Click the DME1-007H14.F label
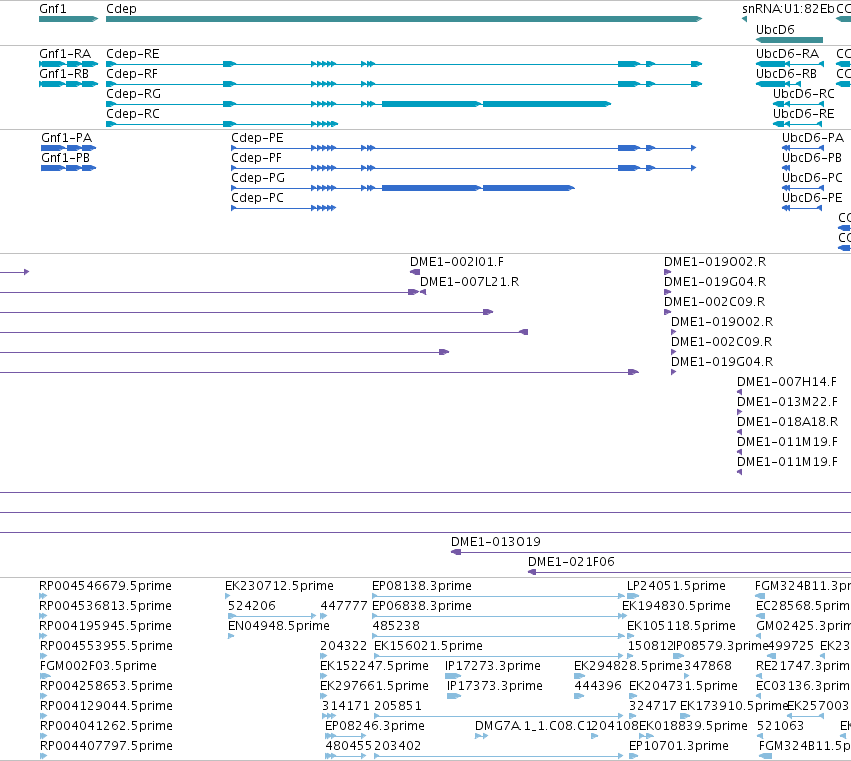The width and height of the screenshot is (851, 761). point(787,382)
